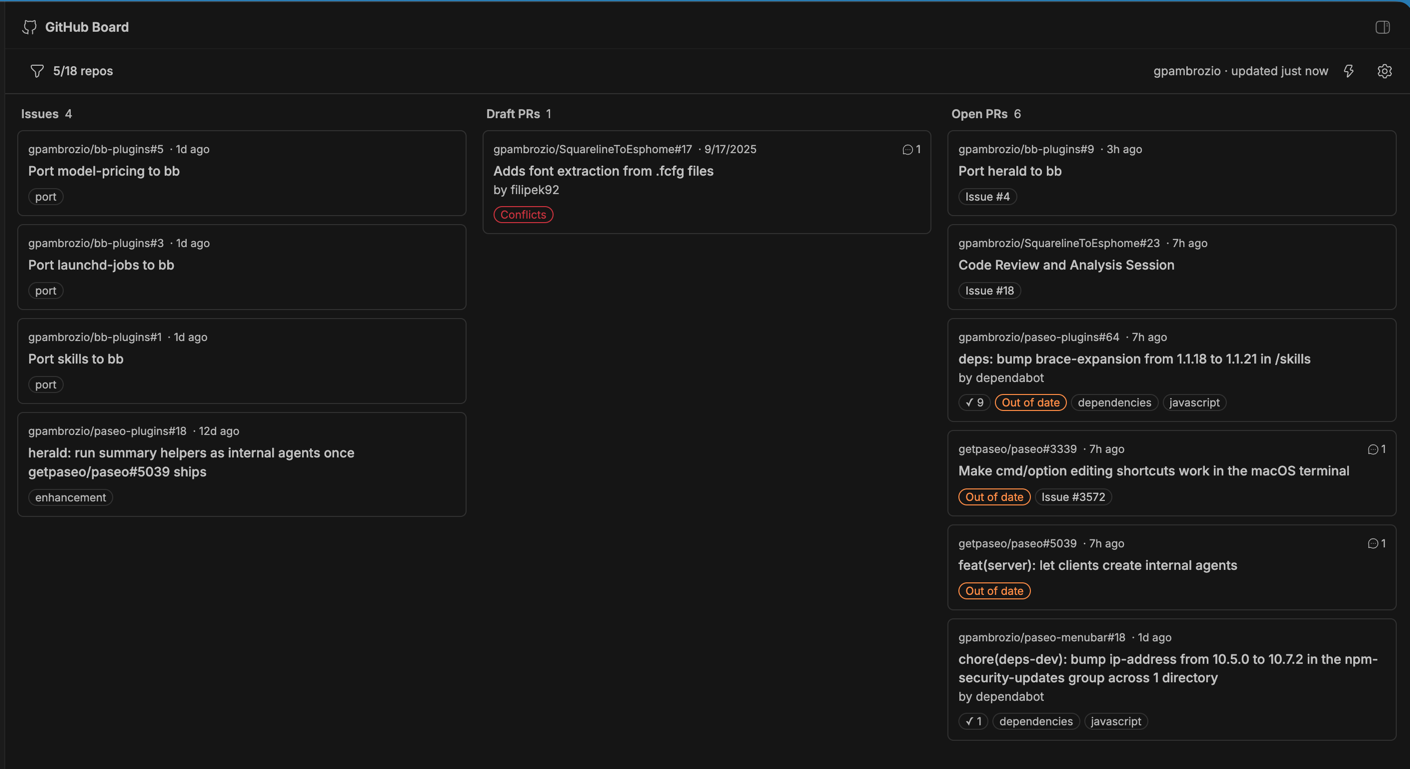Open "Code Review and Analysis Session" PR

click(1066, 265)
